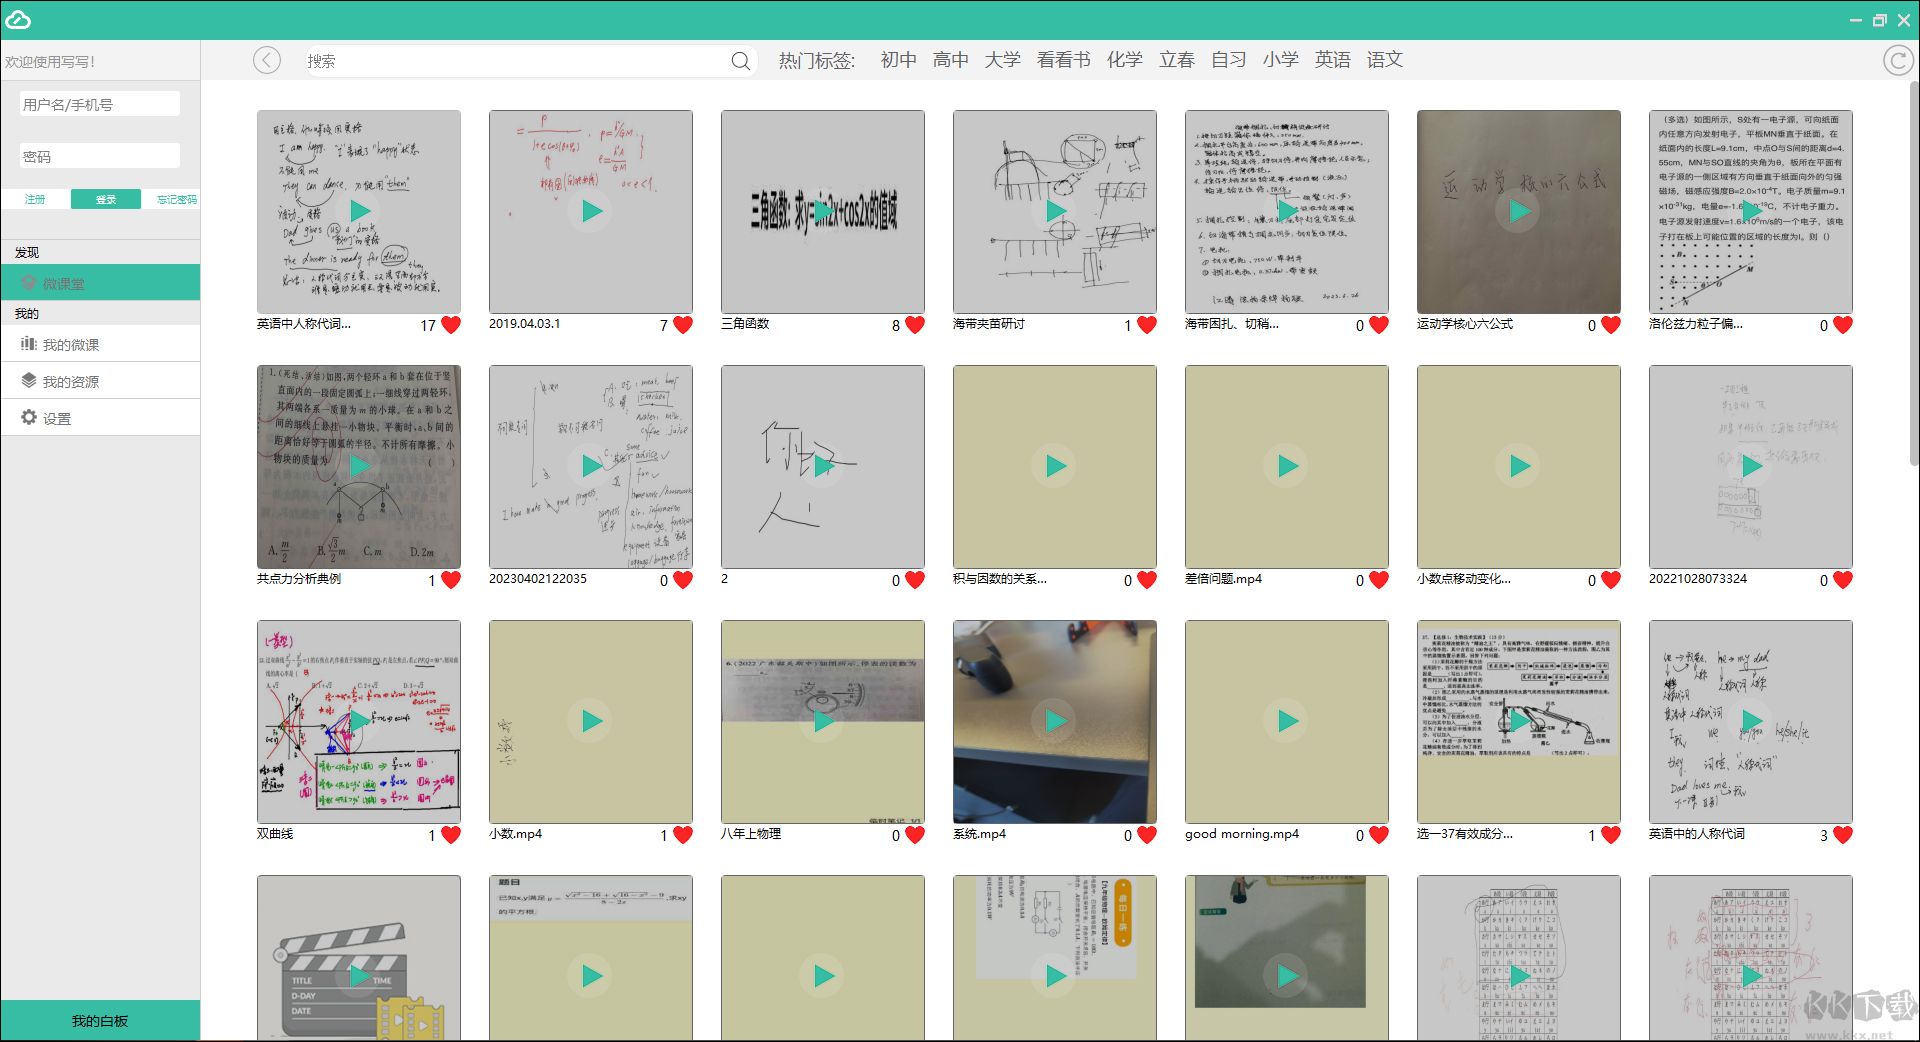Click heart icon for 20221028073324
The height and width of the screenshot is (1042, 1920).
pos(1843,579)
